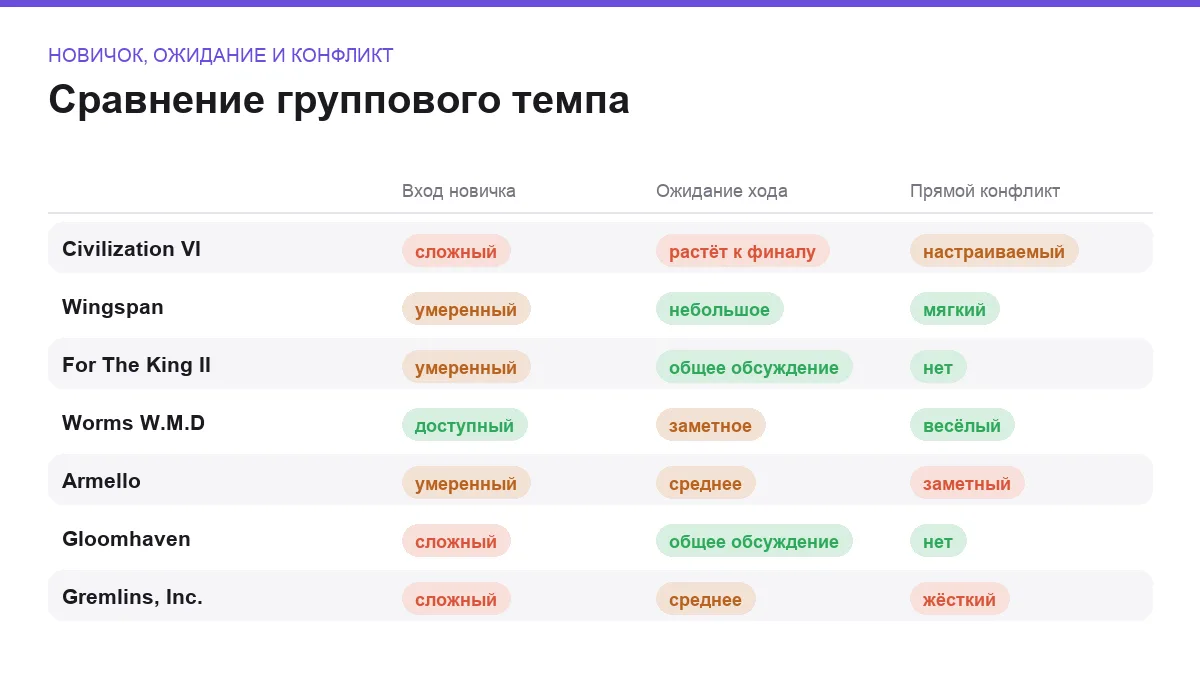Screen dimensions: 1200x676
Task: Click the 'доступный' tag
Action: [x=465, y=425]
